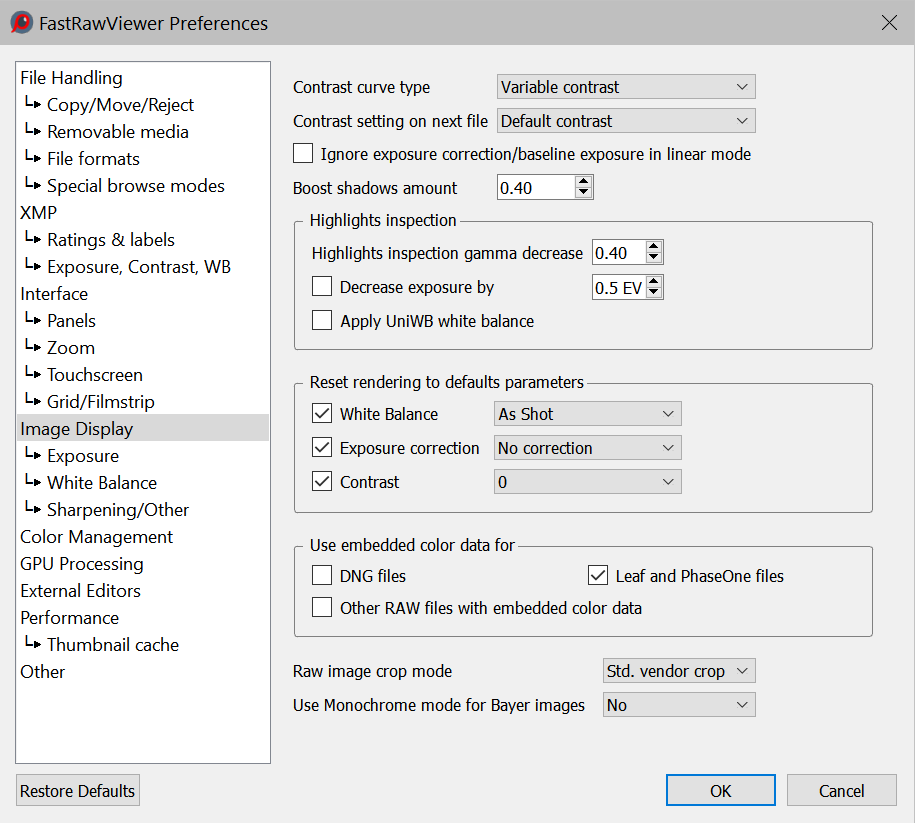This screenshot has width=915, height=823.
Task: Increase highlights inspection gamma decrease value
Action: [654, 248]
